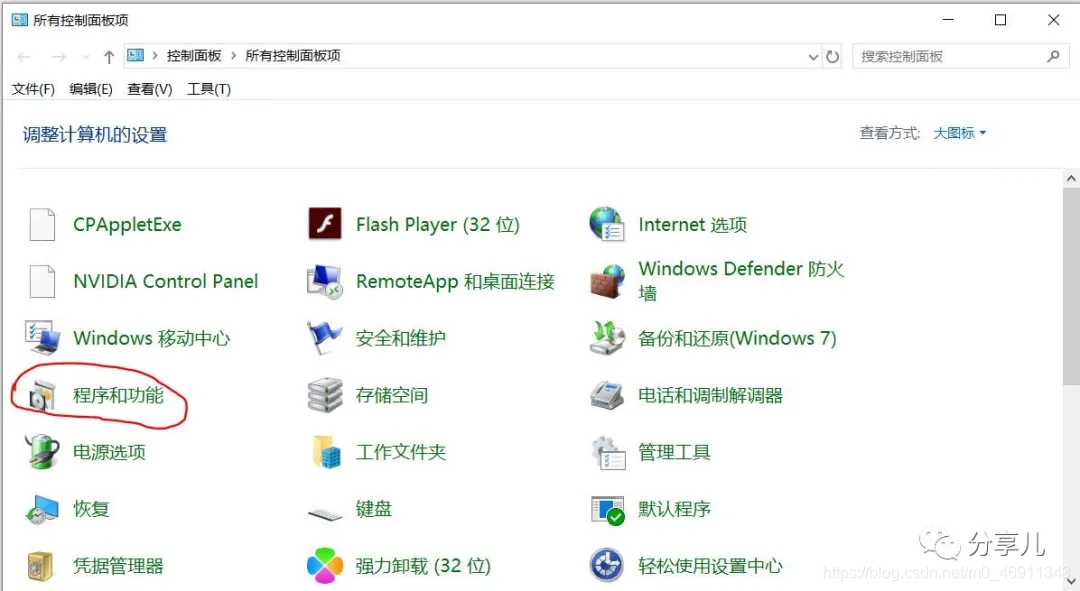The image size is (1080, 591).
Task: Click the 强力卸载 colorful clover icon
Action: [x=324, y=566]
